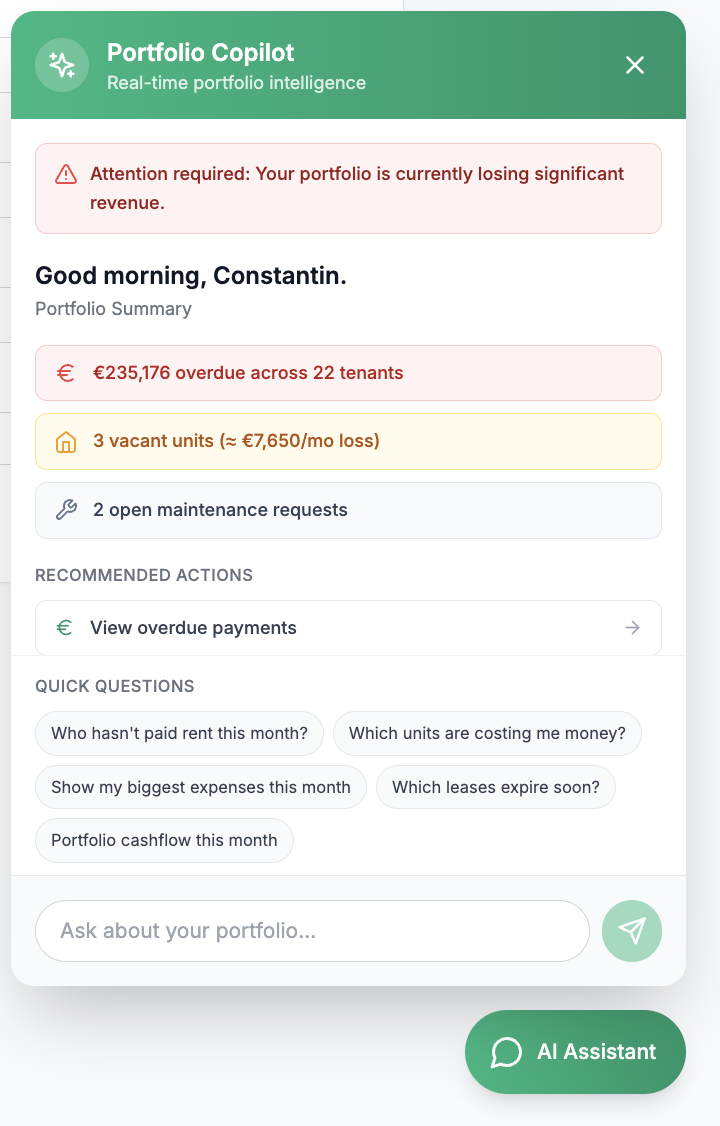
Task: Click the euro icon beside overdue tenants alert
Action: 65,372
